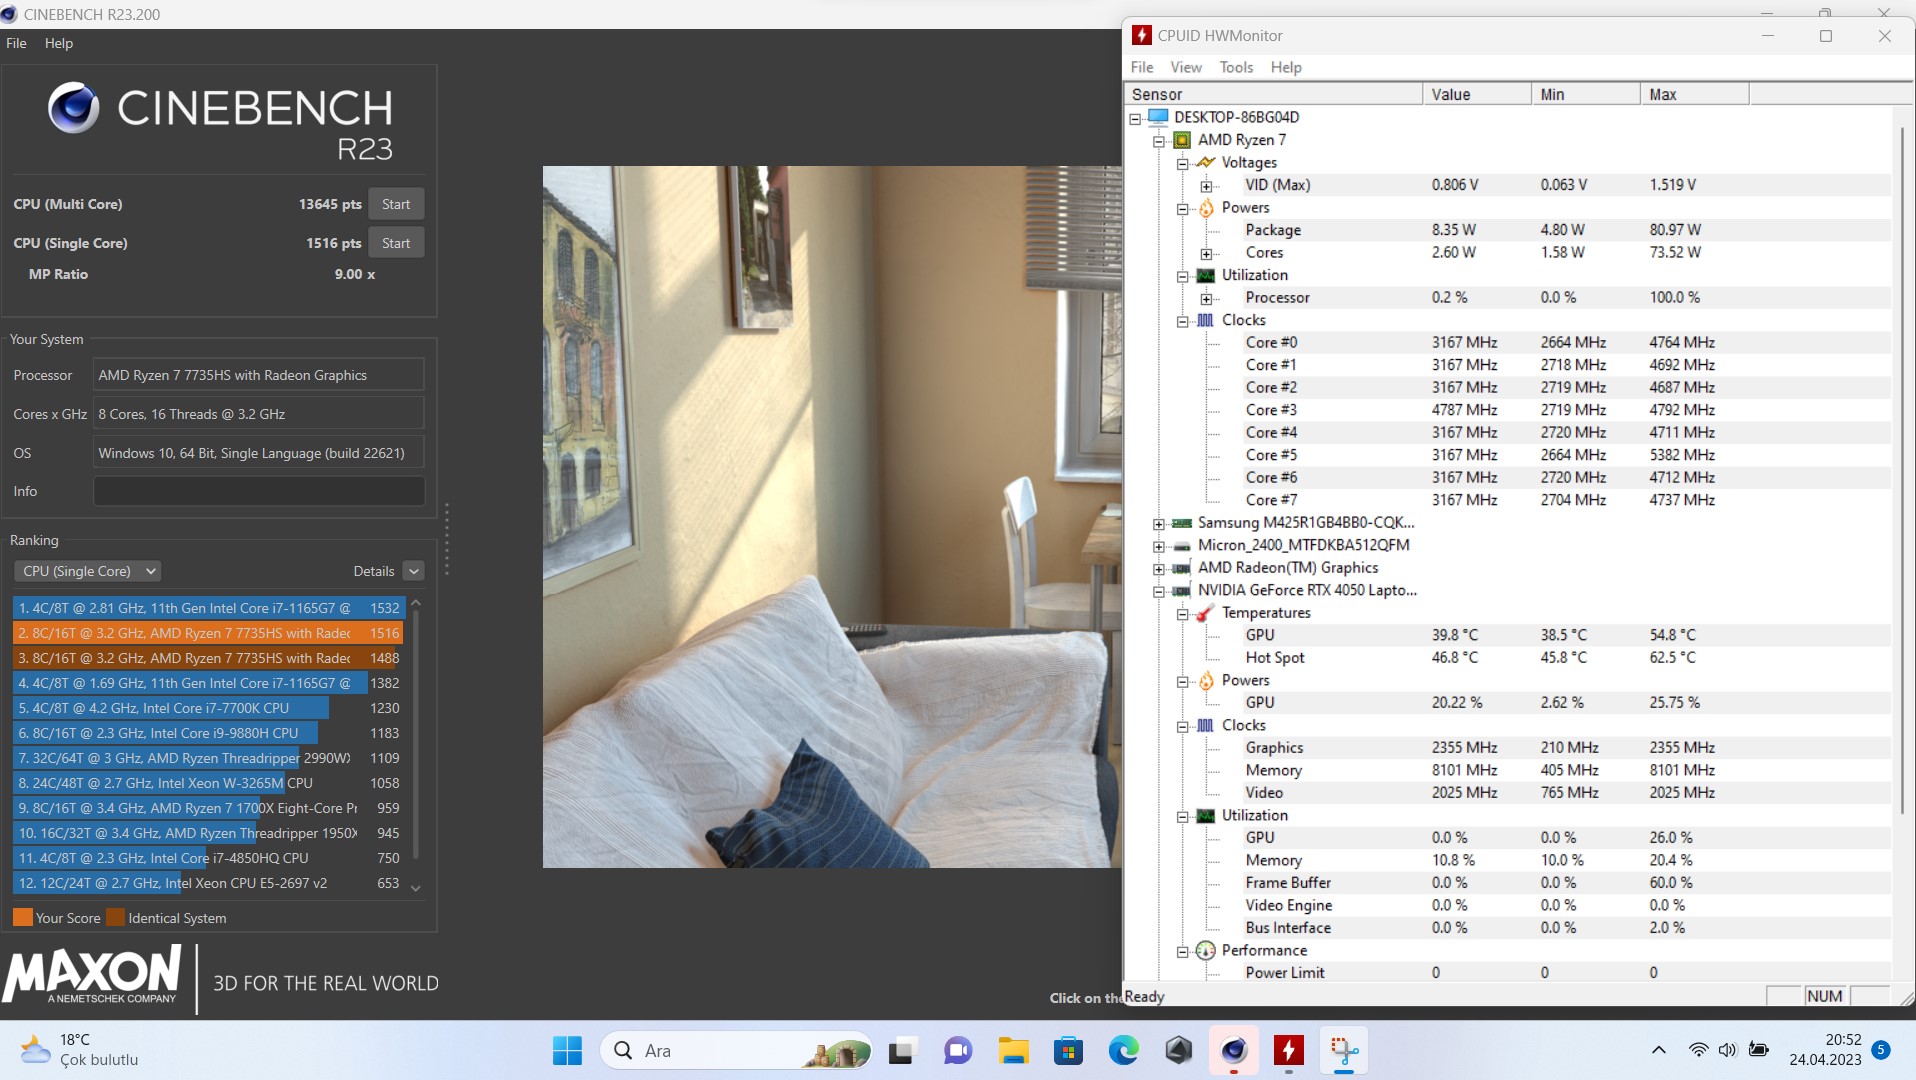
Task: Open the Cinebench Help menu
Action: 59,43
